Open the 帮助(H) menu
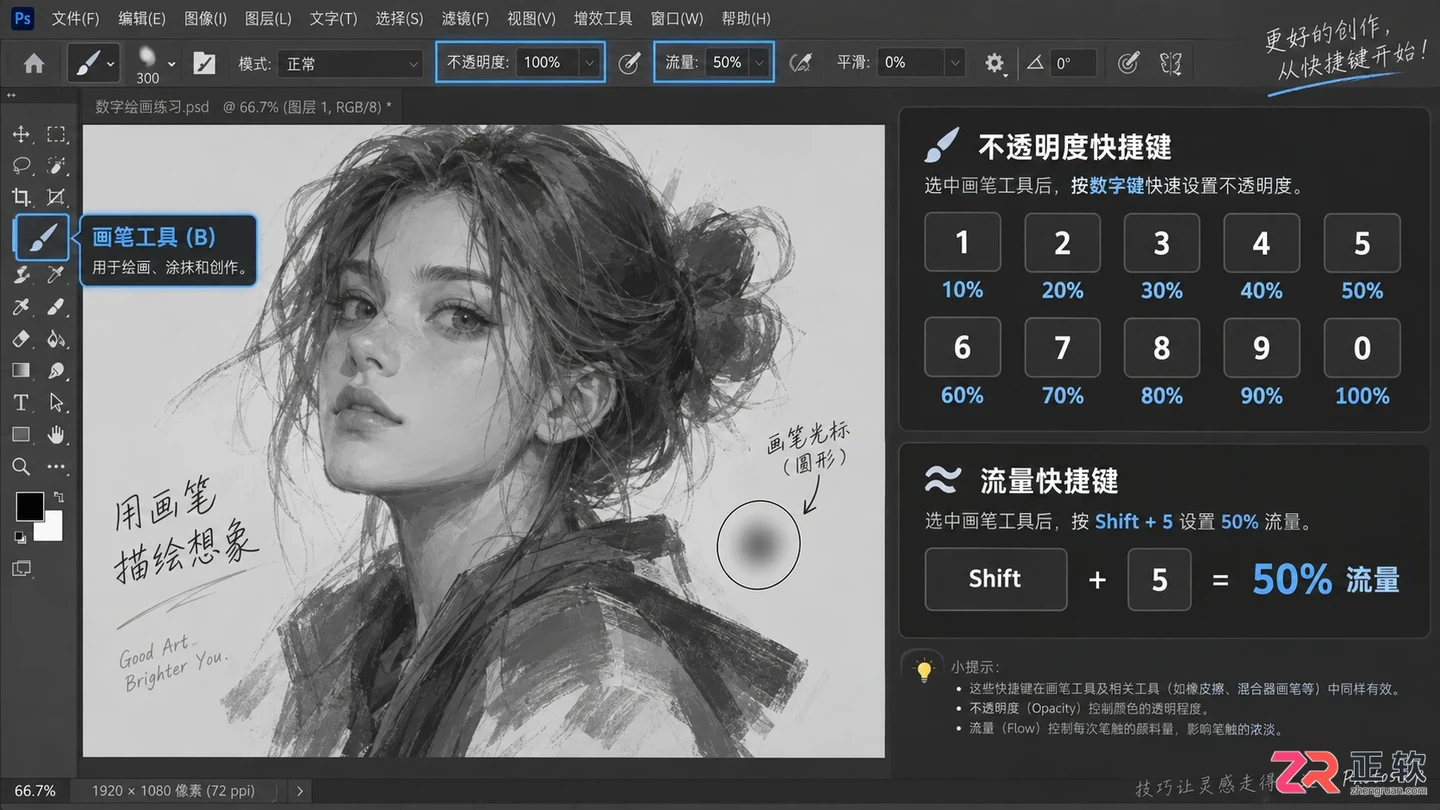The height and width of the screenshot is (810, 1440). click(746, 18)
